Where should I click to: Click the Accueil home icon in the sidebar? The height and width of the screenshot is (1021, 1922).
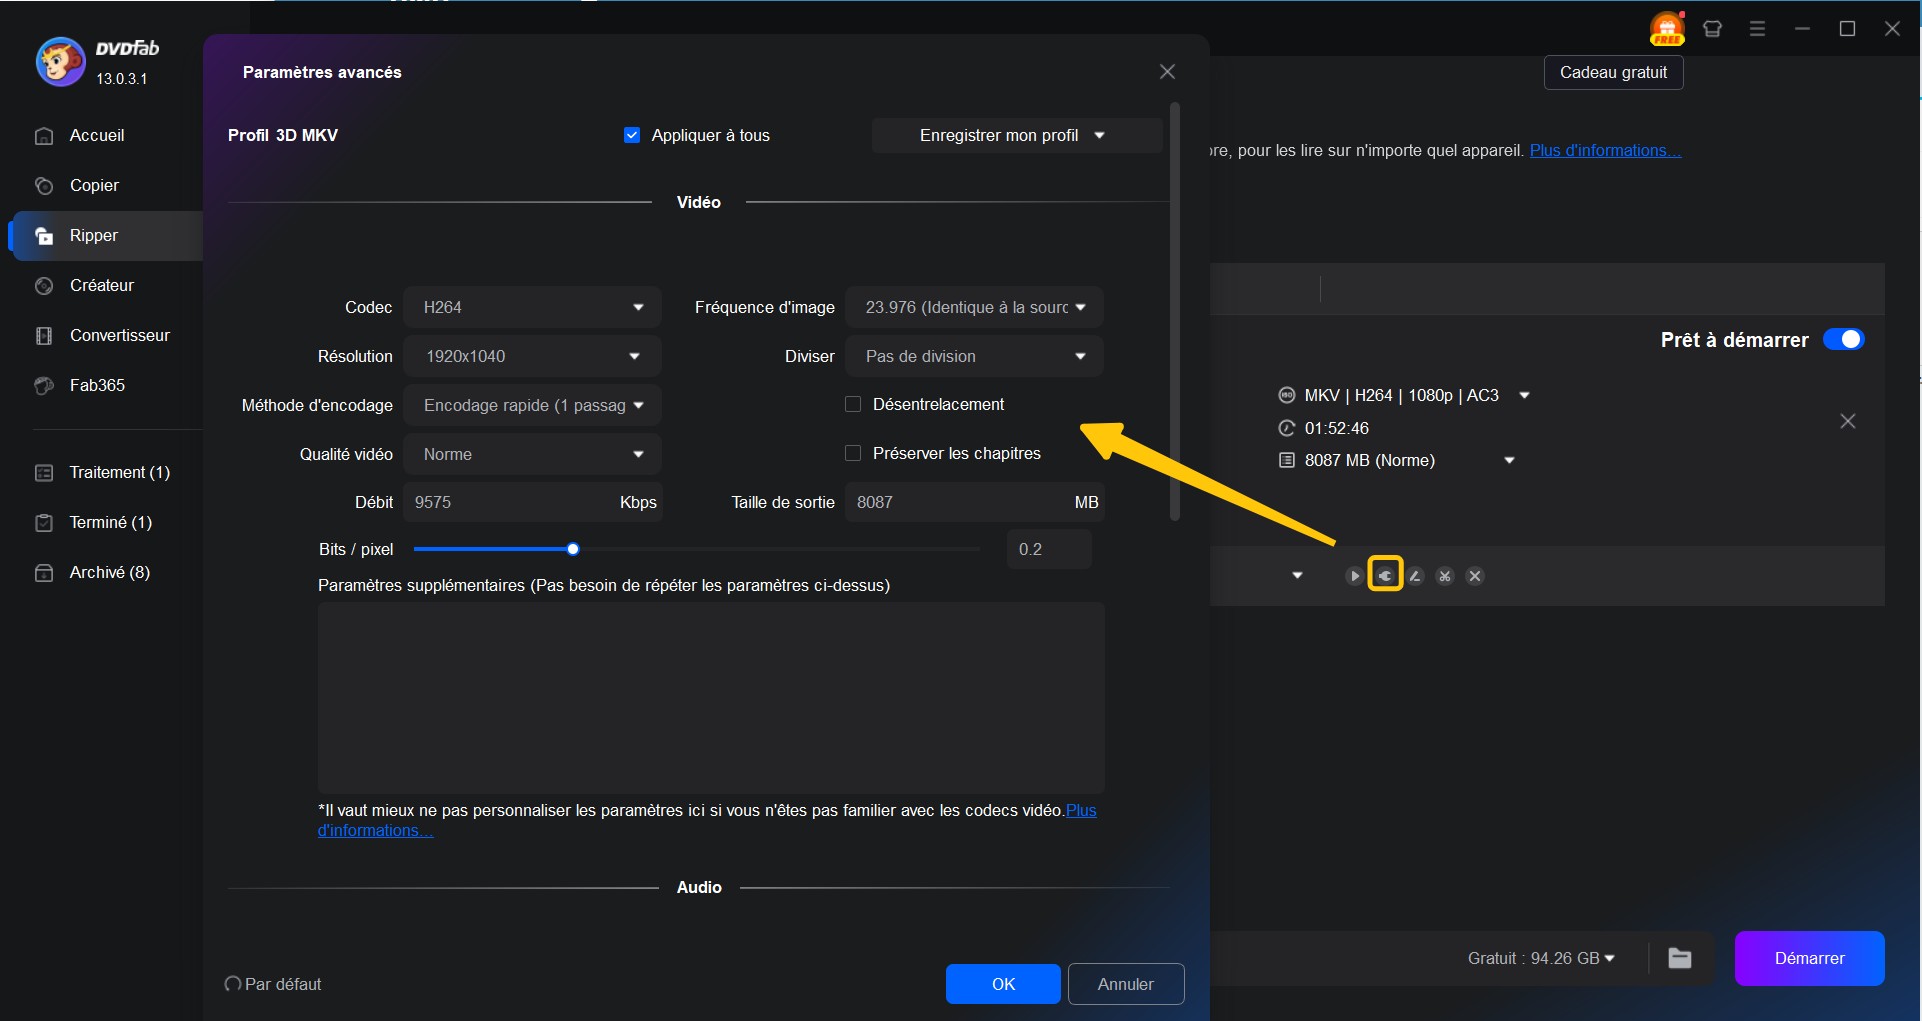44,136
